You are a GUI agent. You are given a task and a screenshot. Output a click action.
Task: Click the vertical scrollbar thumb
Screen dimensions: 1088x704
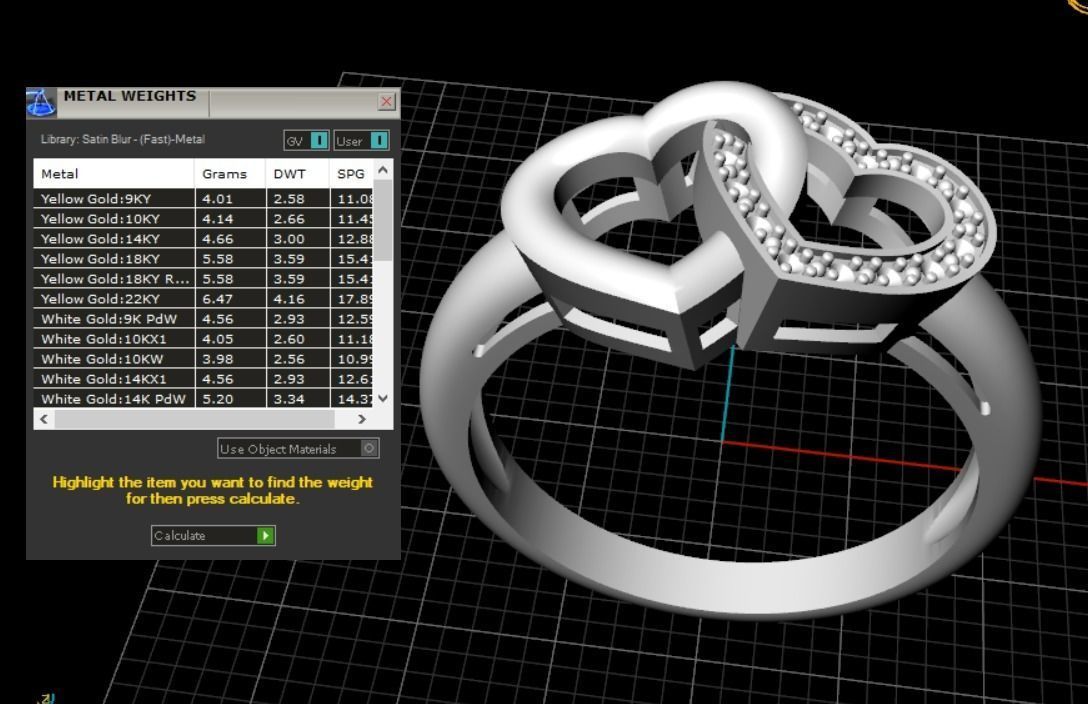click(384, 222)
